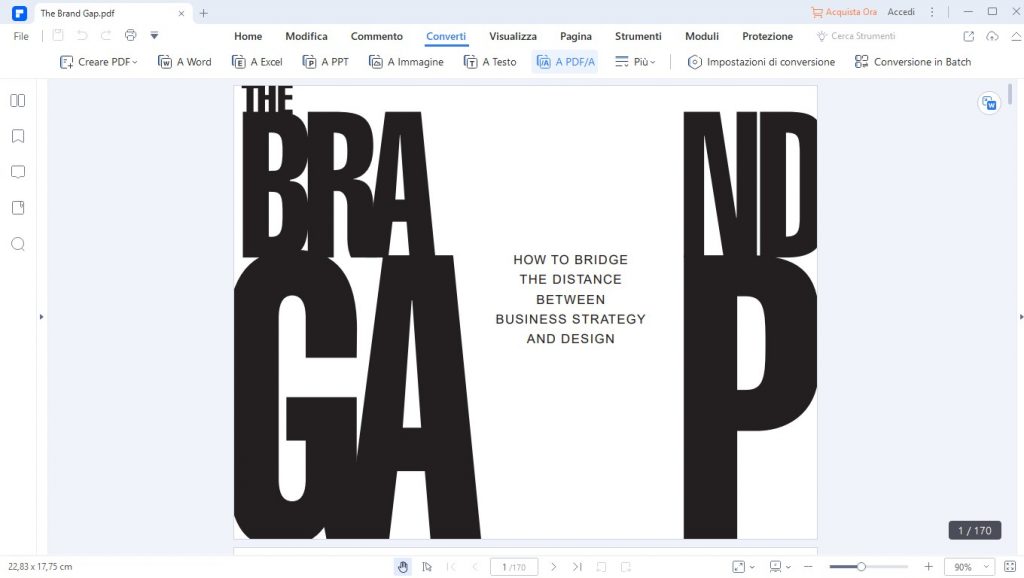
Task: Click the zoom slider handle
Action: pos(861,567)
